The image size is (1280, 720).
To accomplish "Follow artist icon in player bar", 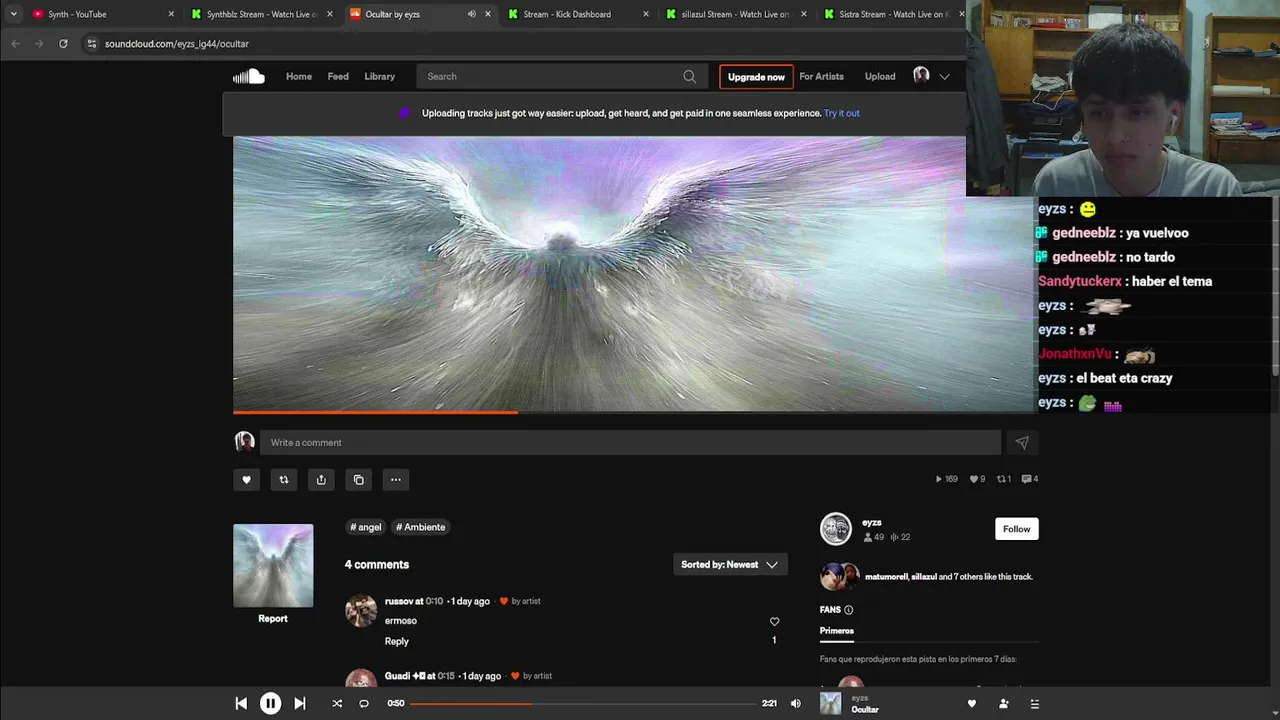I will pos(1003,703).
